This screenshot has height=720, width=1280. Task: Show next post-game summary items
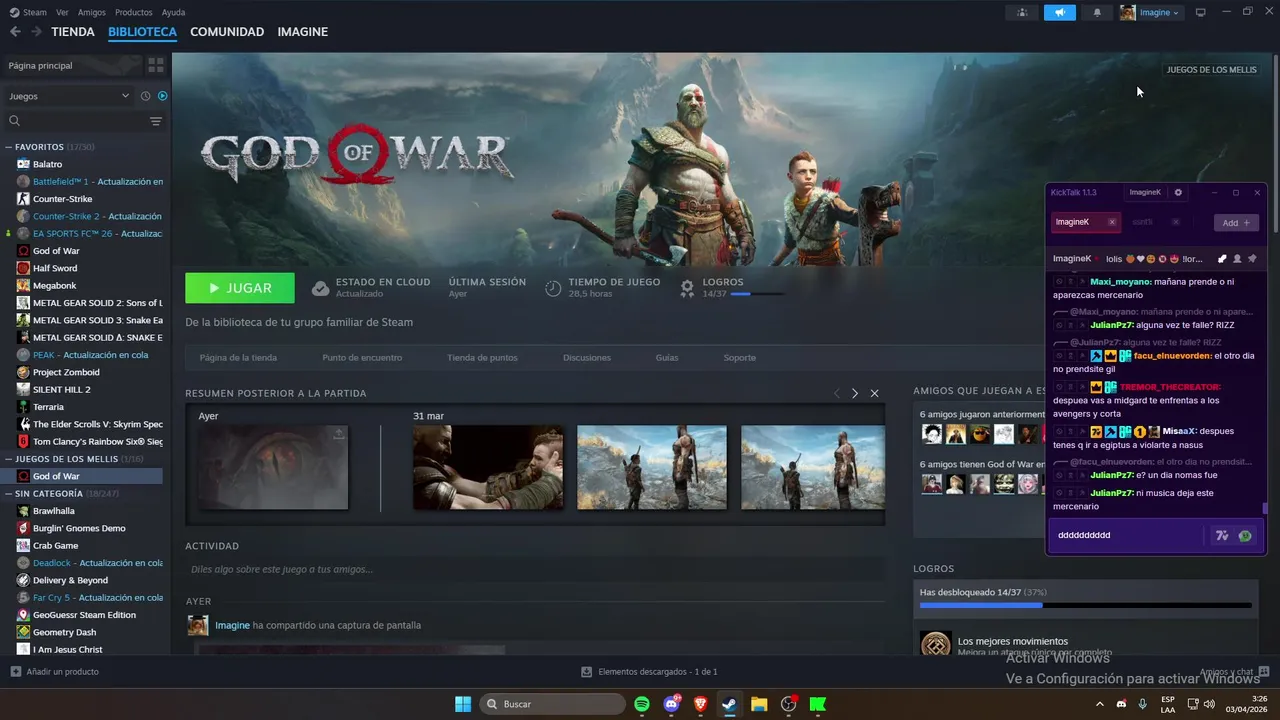[x=854, y=393]
